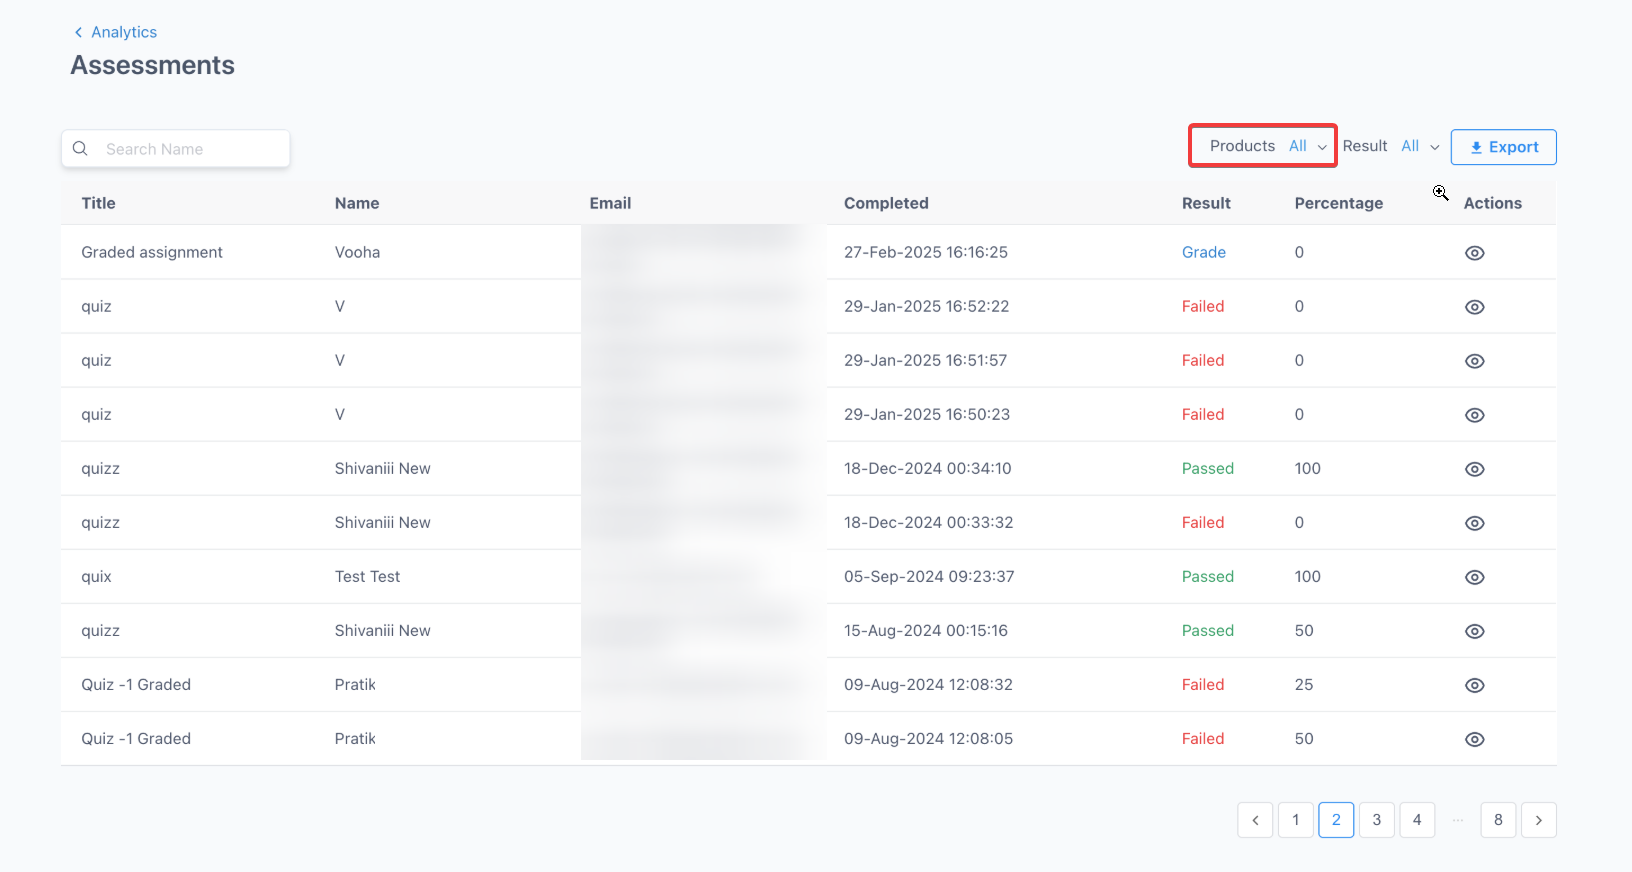The width and height of the screenshot is (1632, 872).
Task: View the 18-Dec-2024 00:34:10 passed quizz
Action: (1474, 469)
